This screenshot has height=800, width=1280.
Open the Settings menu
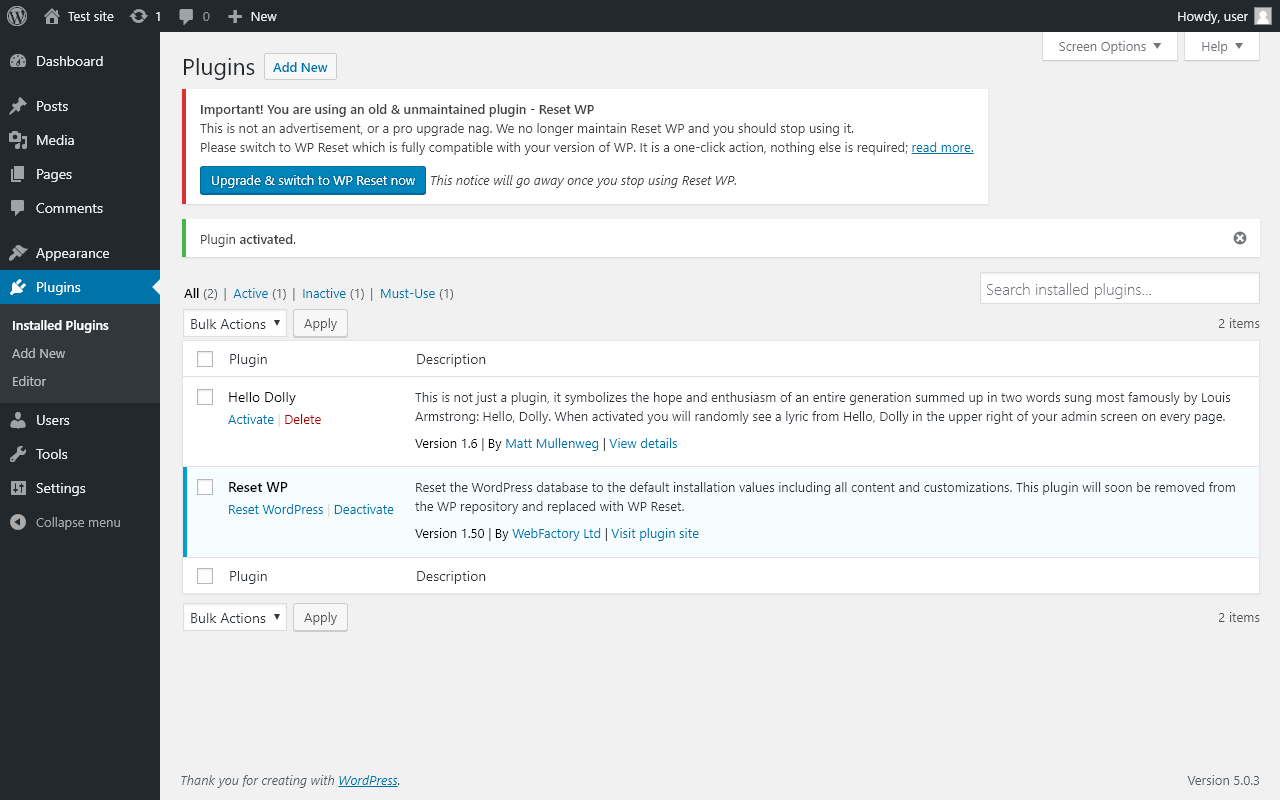pos(80,488)
